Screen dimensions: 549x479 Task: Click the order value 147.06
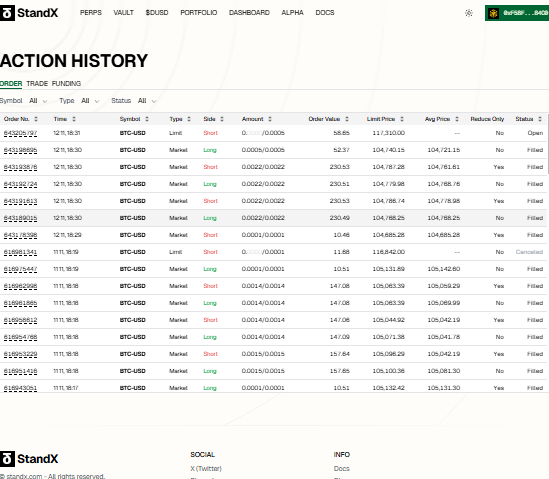[x=339, y=320]
